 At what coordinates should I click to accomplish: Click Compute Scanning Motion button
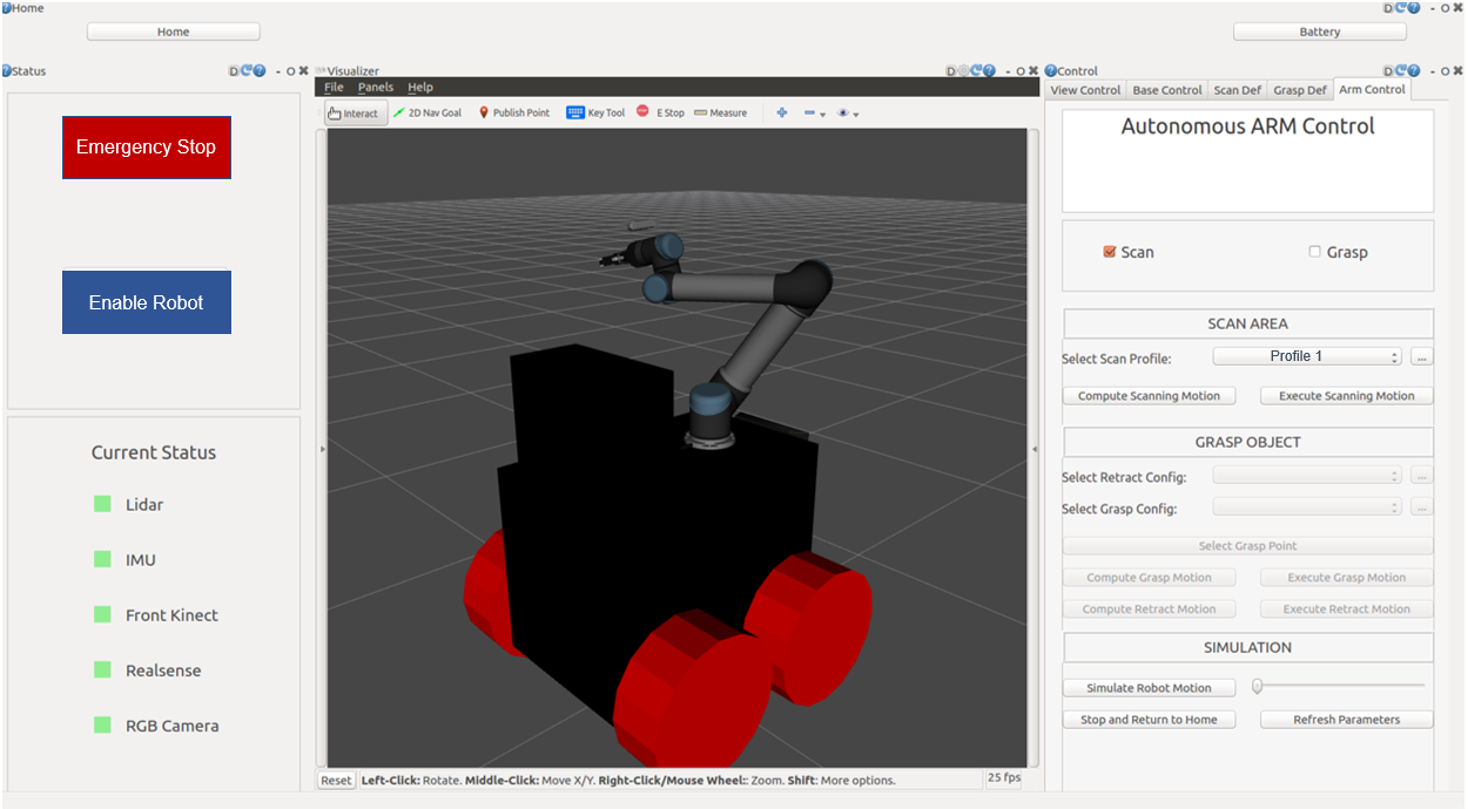pos(1149,396)
